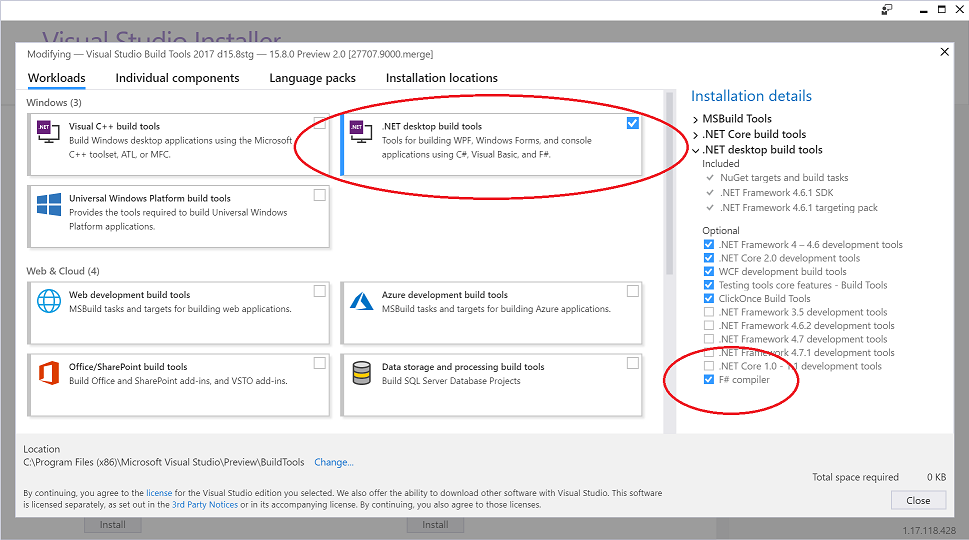Switch to the Workloads tab

57,78
